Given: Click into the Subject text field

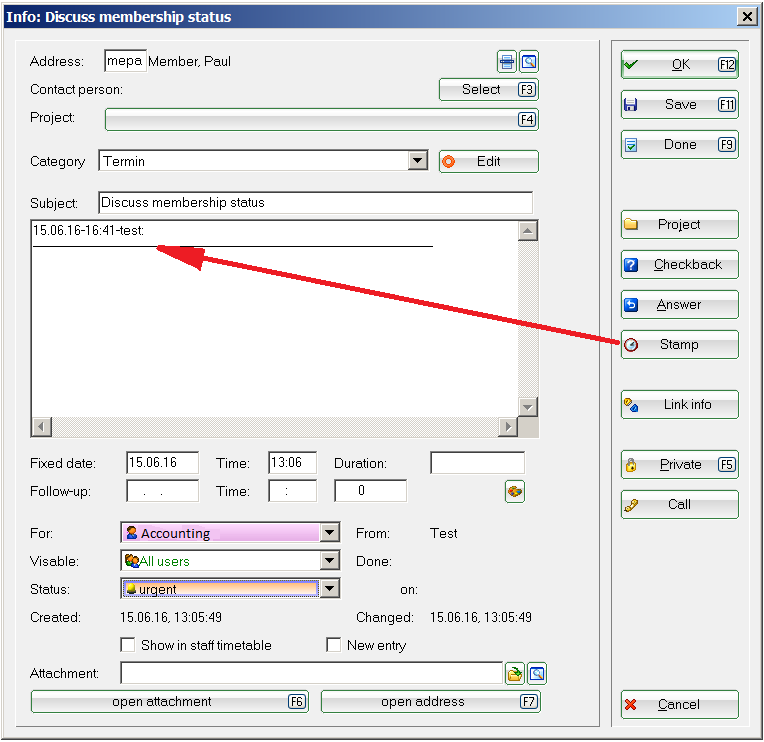Looking at the screenshot, I should pos(315,203).
